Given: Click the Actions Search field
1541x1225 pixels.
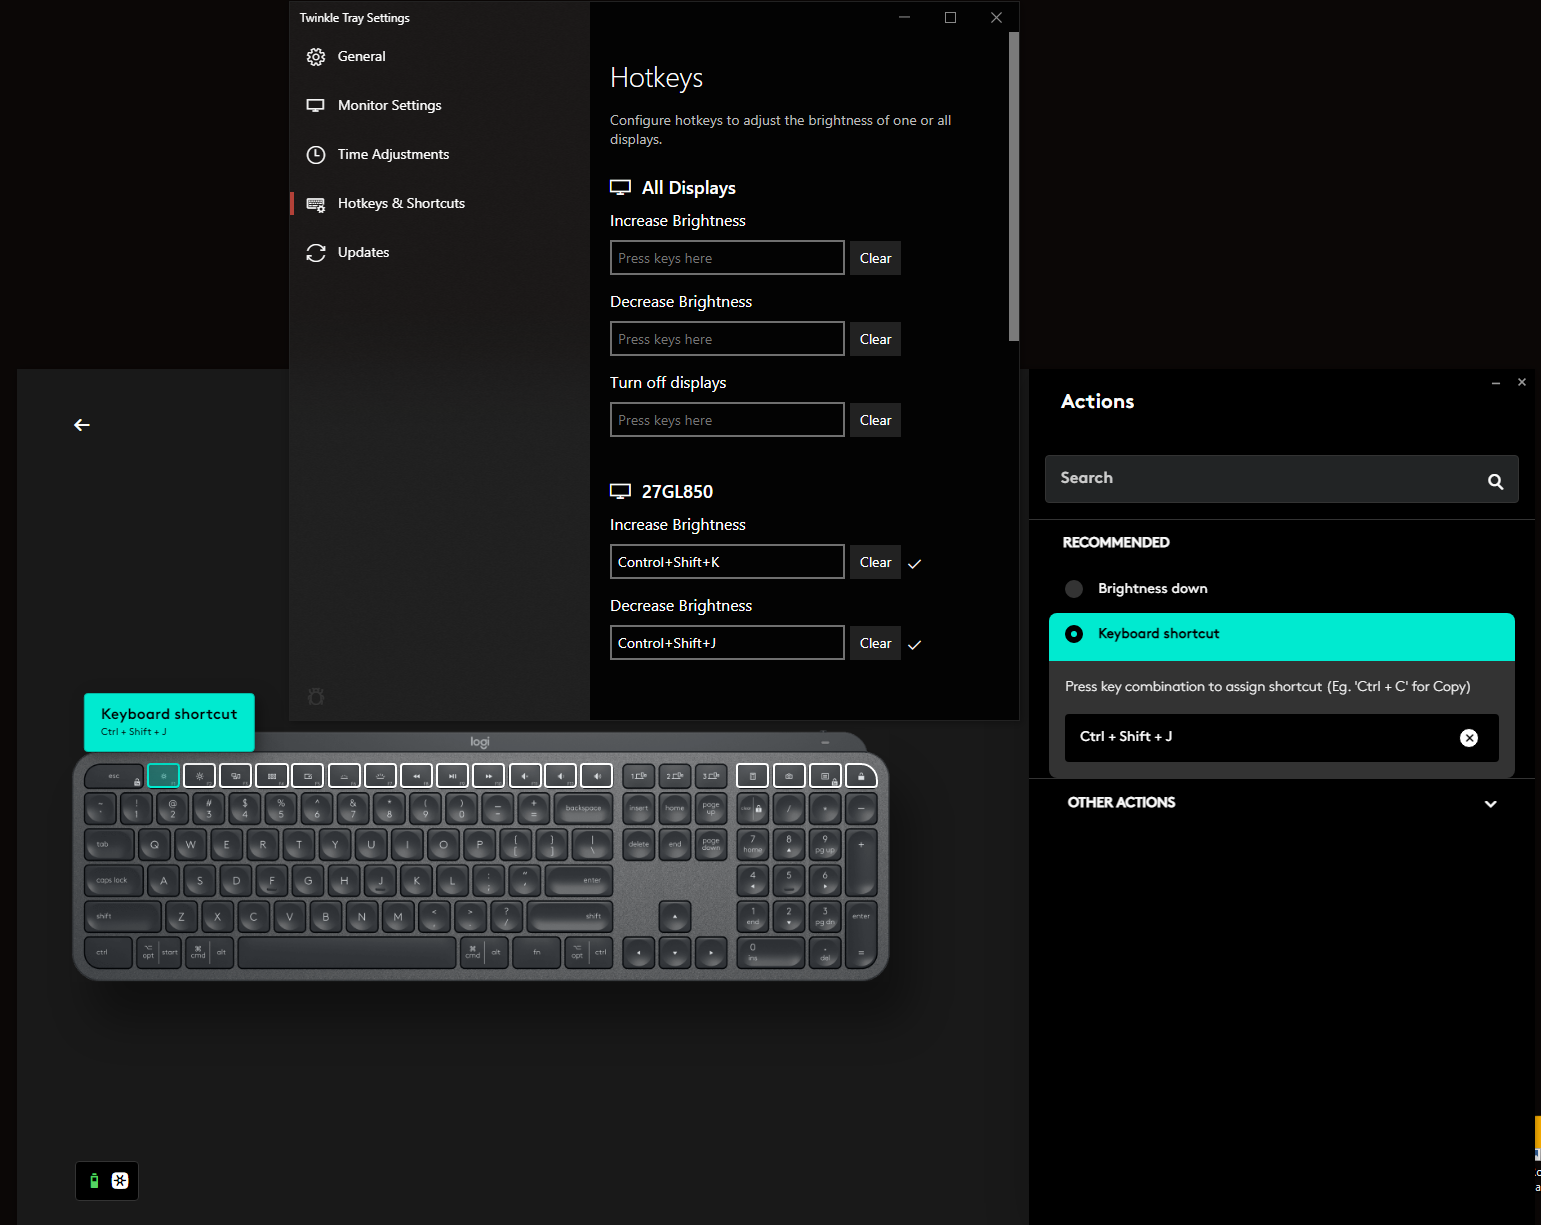Looking at the screenshot, I should tap(1282, 479).
